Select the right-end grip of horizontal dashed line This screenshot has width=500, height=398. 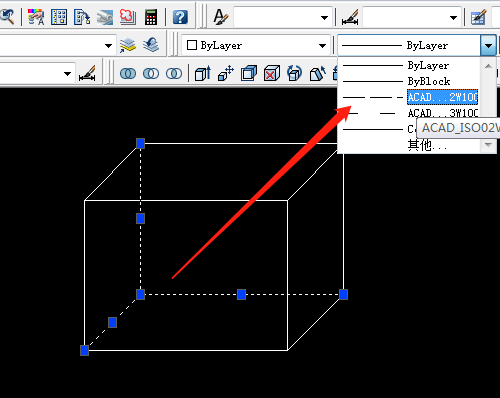tap(343, 294)
